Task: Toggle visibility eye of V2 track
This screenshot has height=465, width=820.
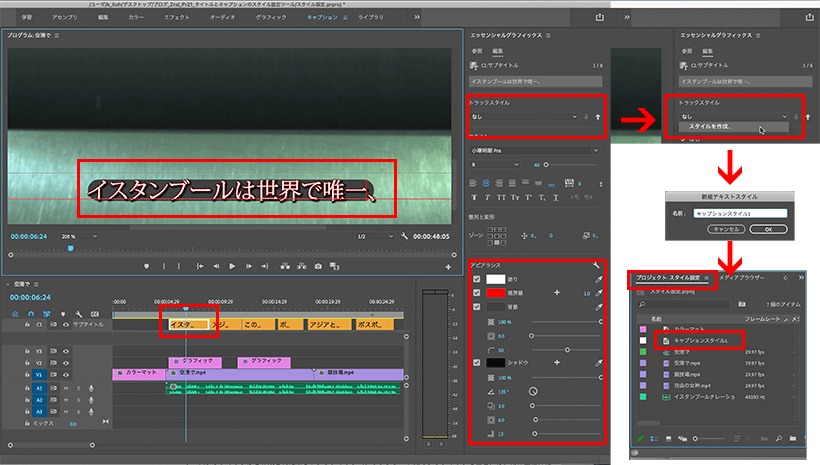Action: pyautogui.click(x=66, y=362)
